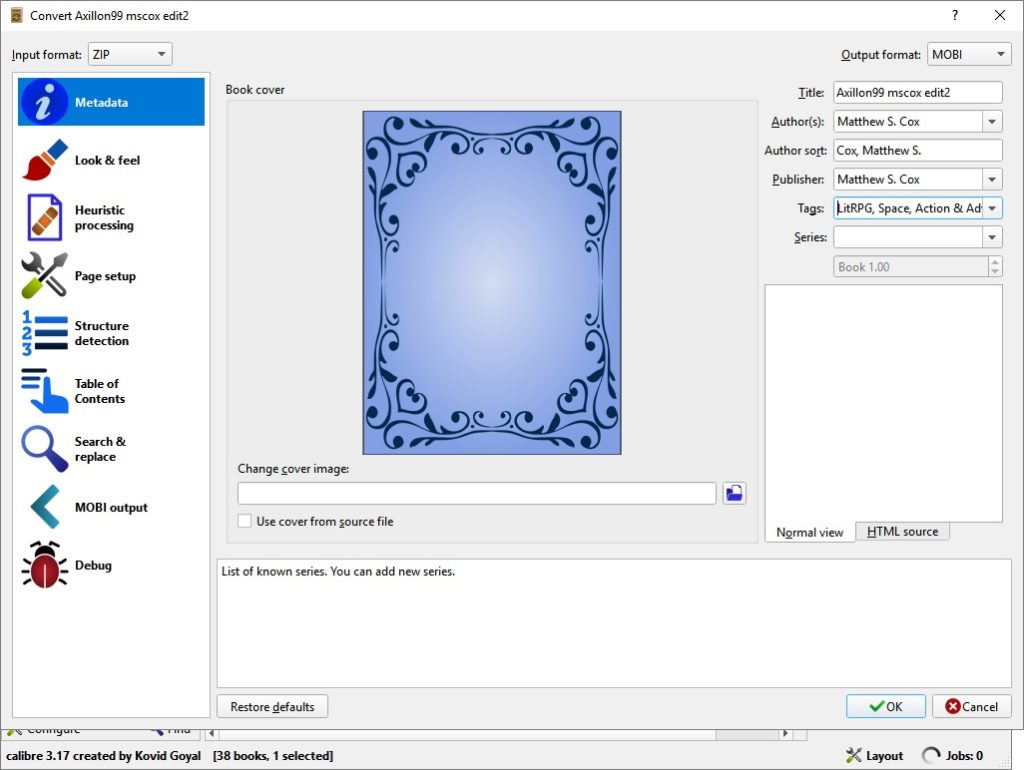Select the Heuristic processing icon
Screen dimensions: 1024x770
point(45,218)
